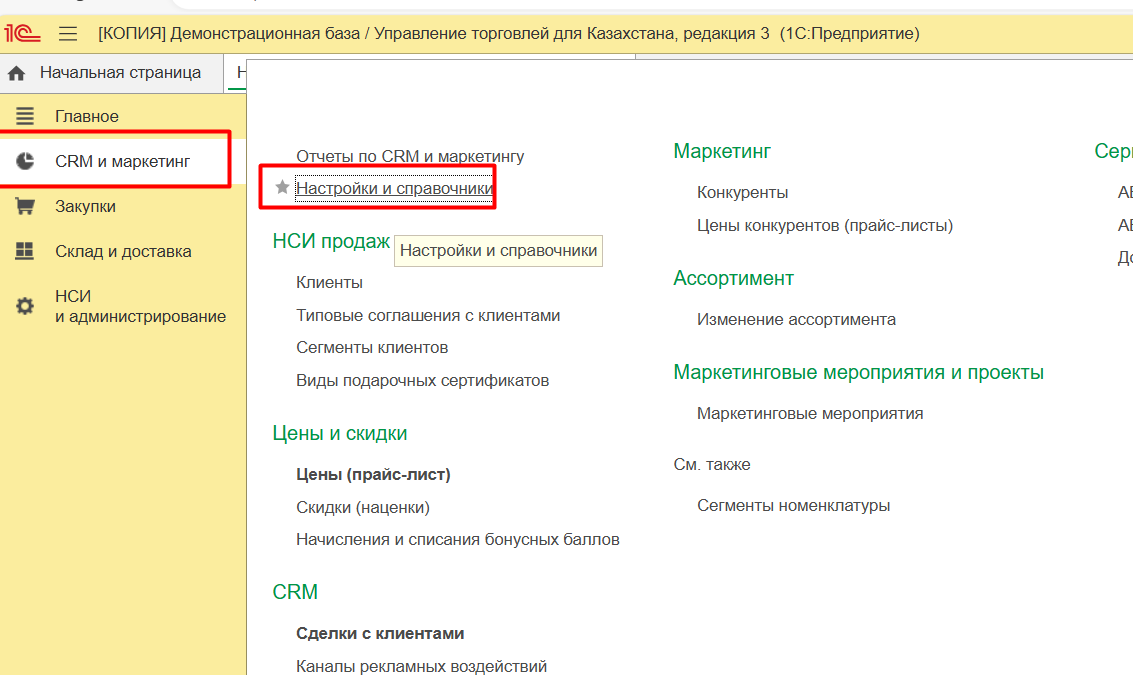Click the Склад и доставка grid icon
Viewport: 1133px width, 675px height.
pyautogui.click(x=25, y=252)
